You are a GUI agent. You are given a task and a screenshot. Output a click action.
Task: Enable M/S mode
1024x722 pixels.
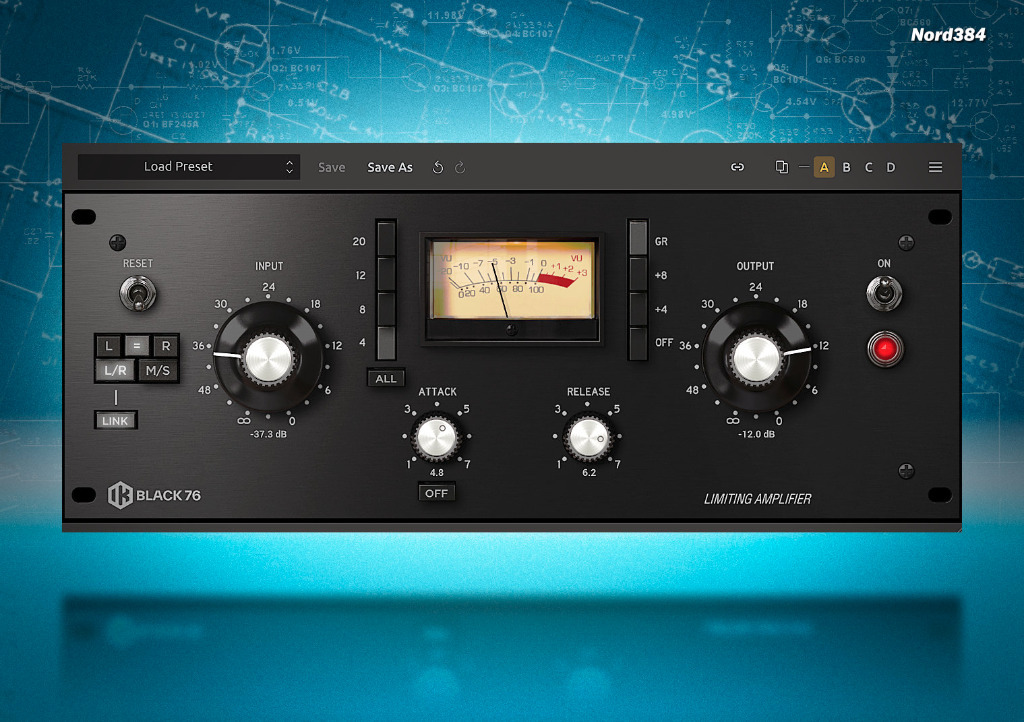coord(158,371)
